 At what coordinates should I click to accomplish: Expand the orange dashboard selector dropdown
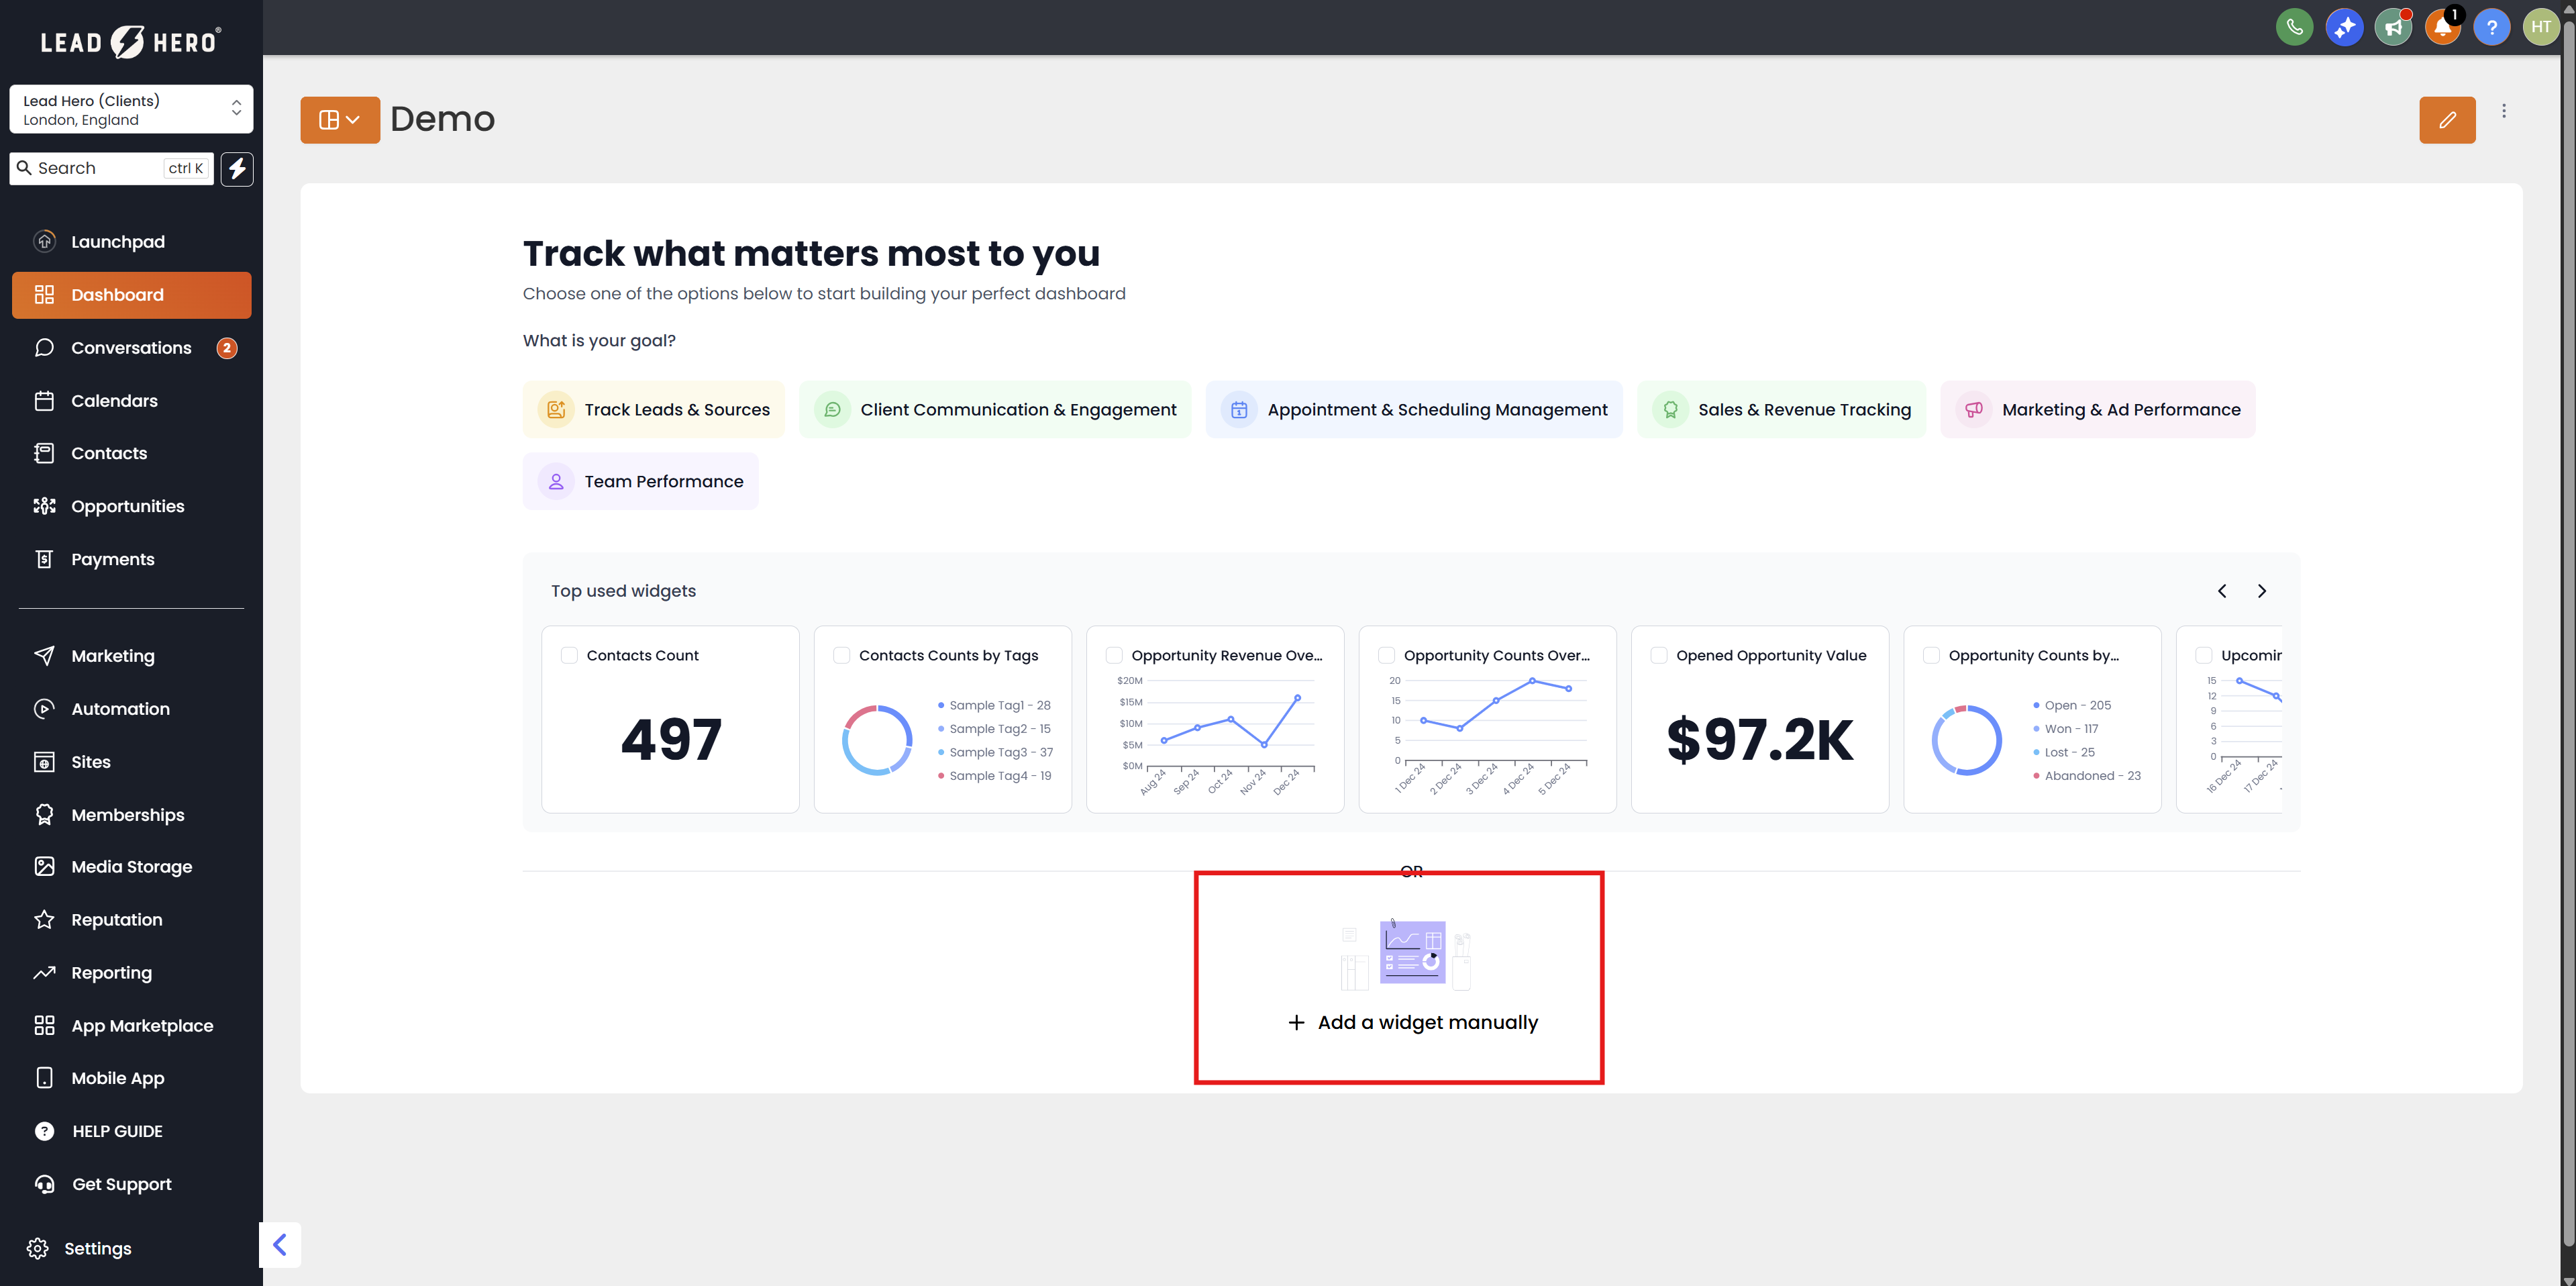(339, 120)
